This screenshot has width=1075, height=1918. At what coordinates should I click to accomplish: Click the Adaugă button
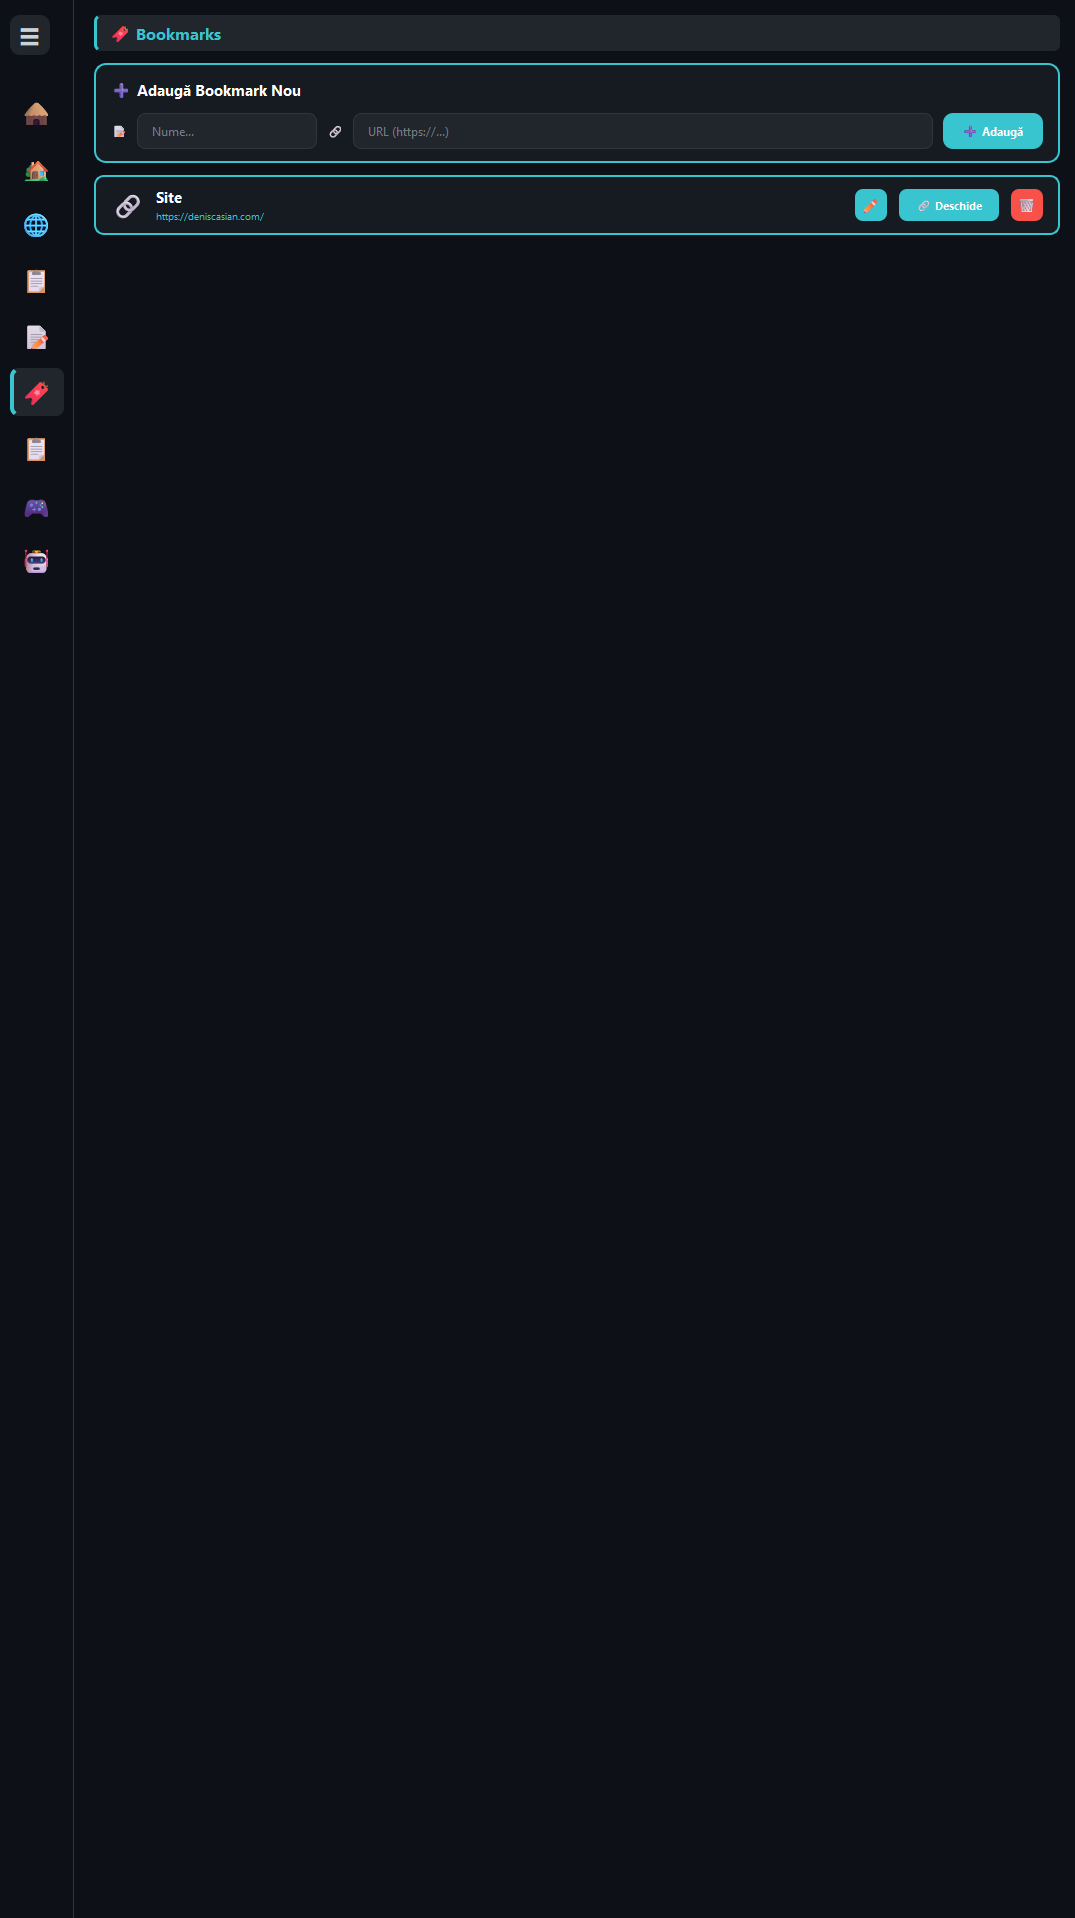[x=993, y=131]
